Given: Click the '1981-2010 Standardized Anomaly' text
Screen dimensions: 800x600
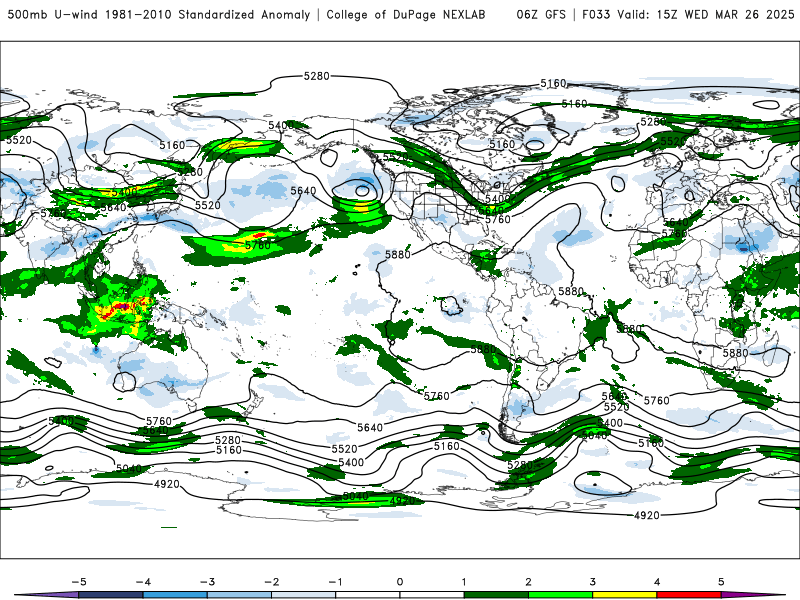Looking at the screenshot, I should click(208, 14).
